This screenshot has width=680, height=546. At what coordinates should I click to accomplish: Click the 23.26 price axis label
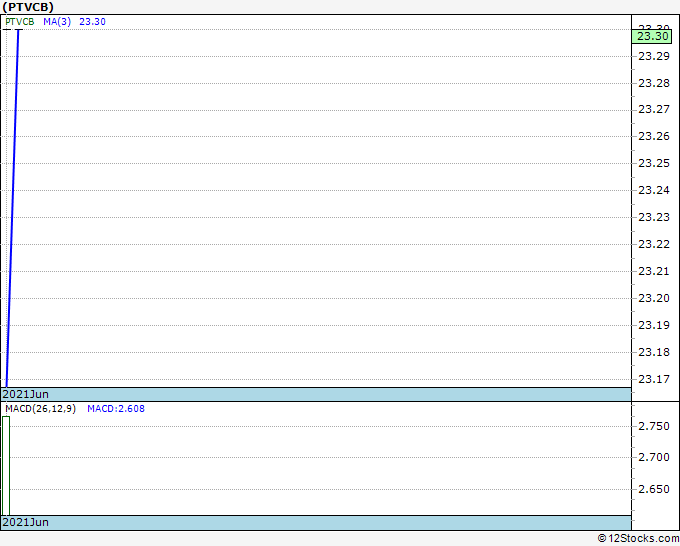654,136
